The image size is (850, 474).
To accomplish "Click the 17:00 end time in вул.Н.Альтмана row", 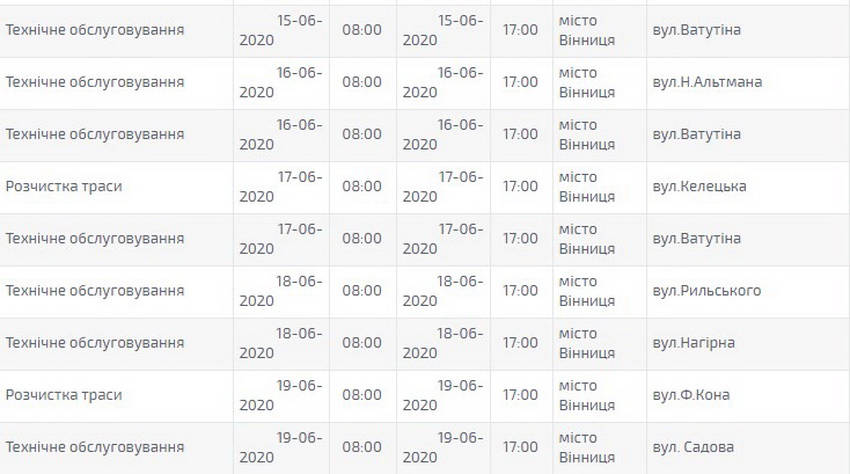I will (520, 82).
